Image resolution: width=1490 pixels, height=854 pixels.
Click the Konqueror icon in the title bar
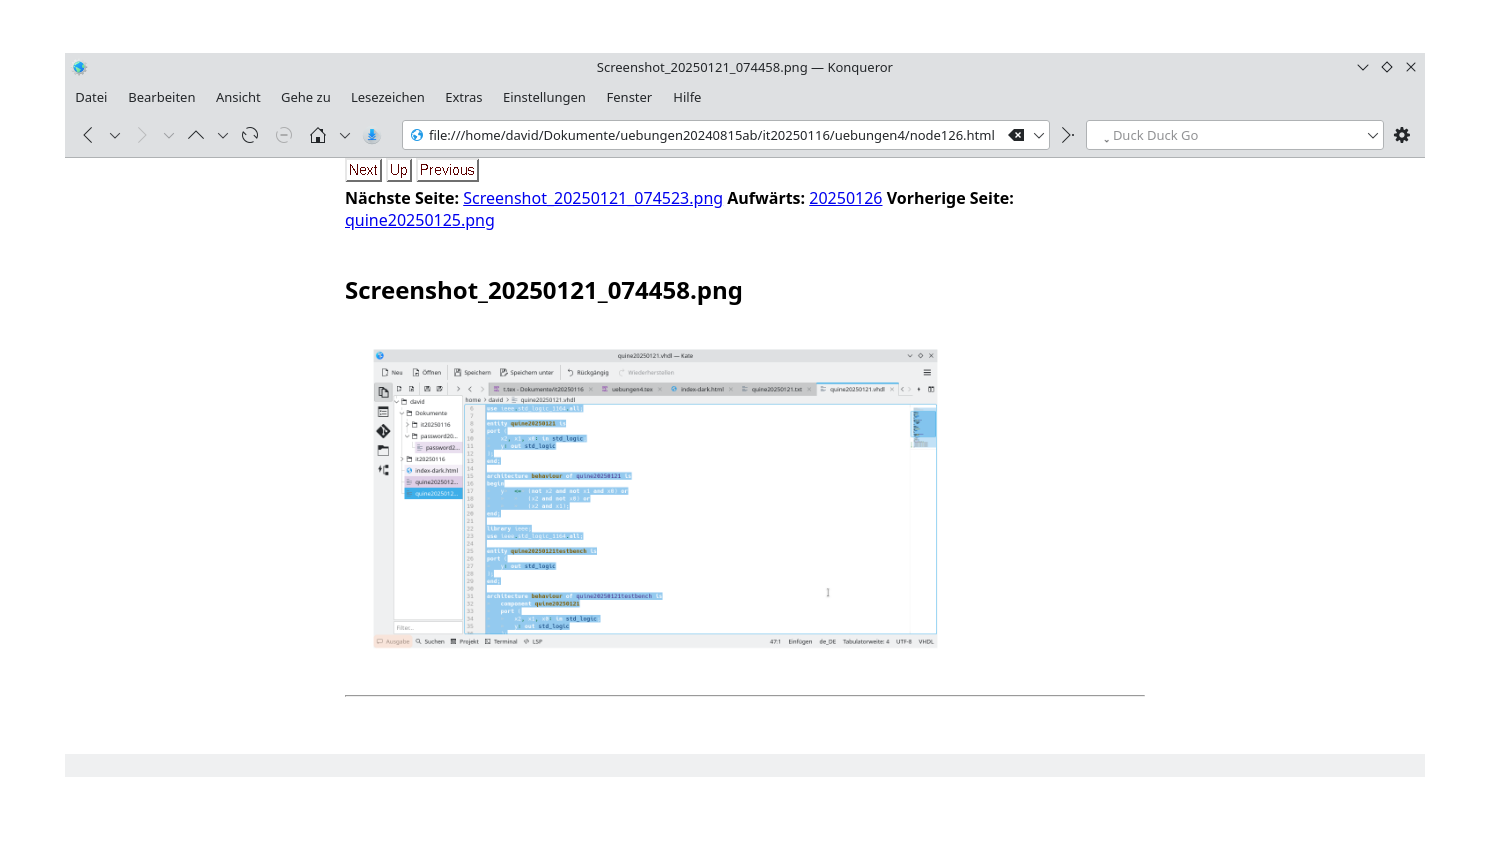(x=80, y=67)
